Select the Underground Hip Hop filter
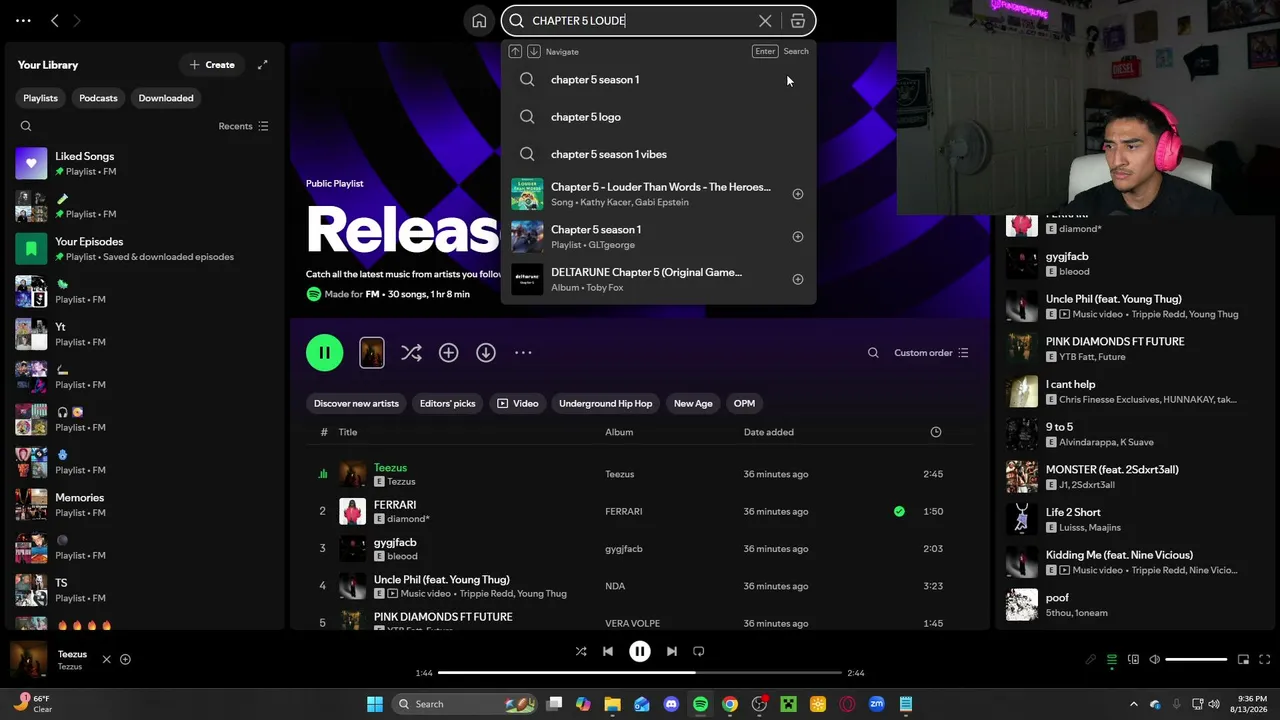Image resolution: width=1280 pixels, height=720 pixels. (606, 403)
